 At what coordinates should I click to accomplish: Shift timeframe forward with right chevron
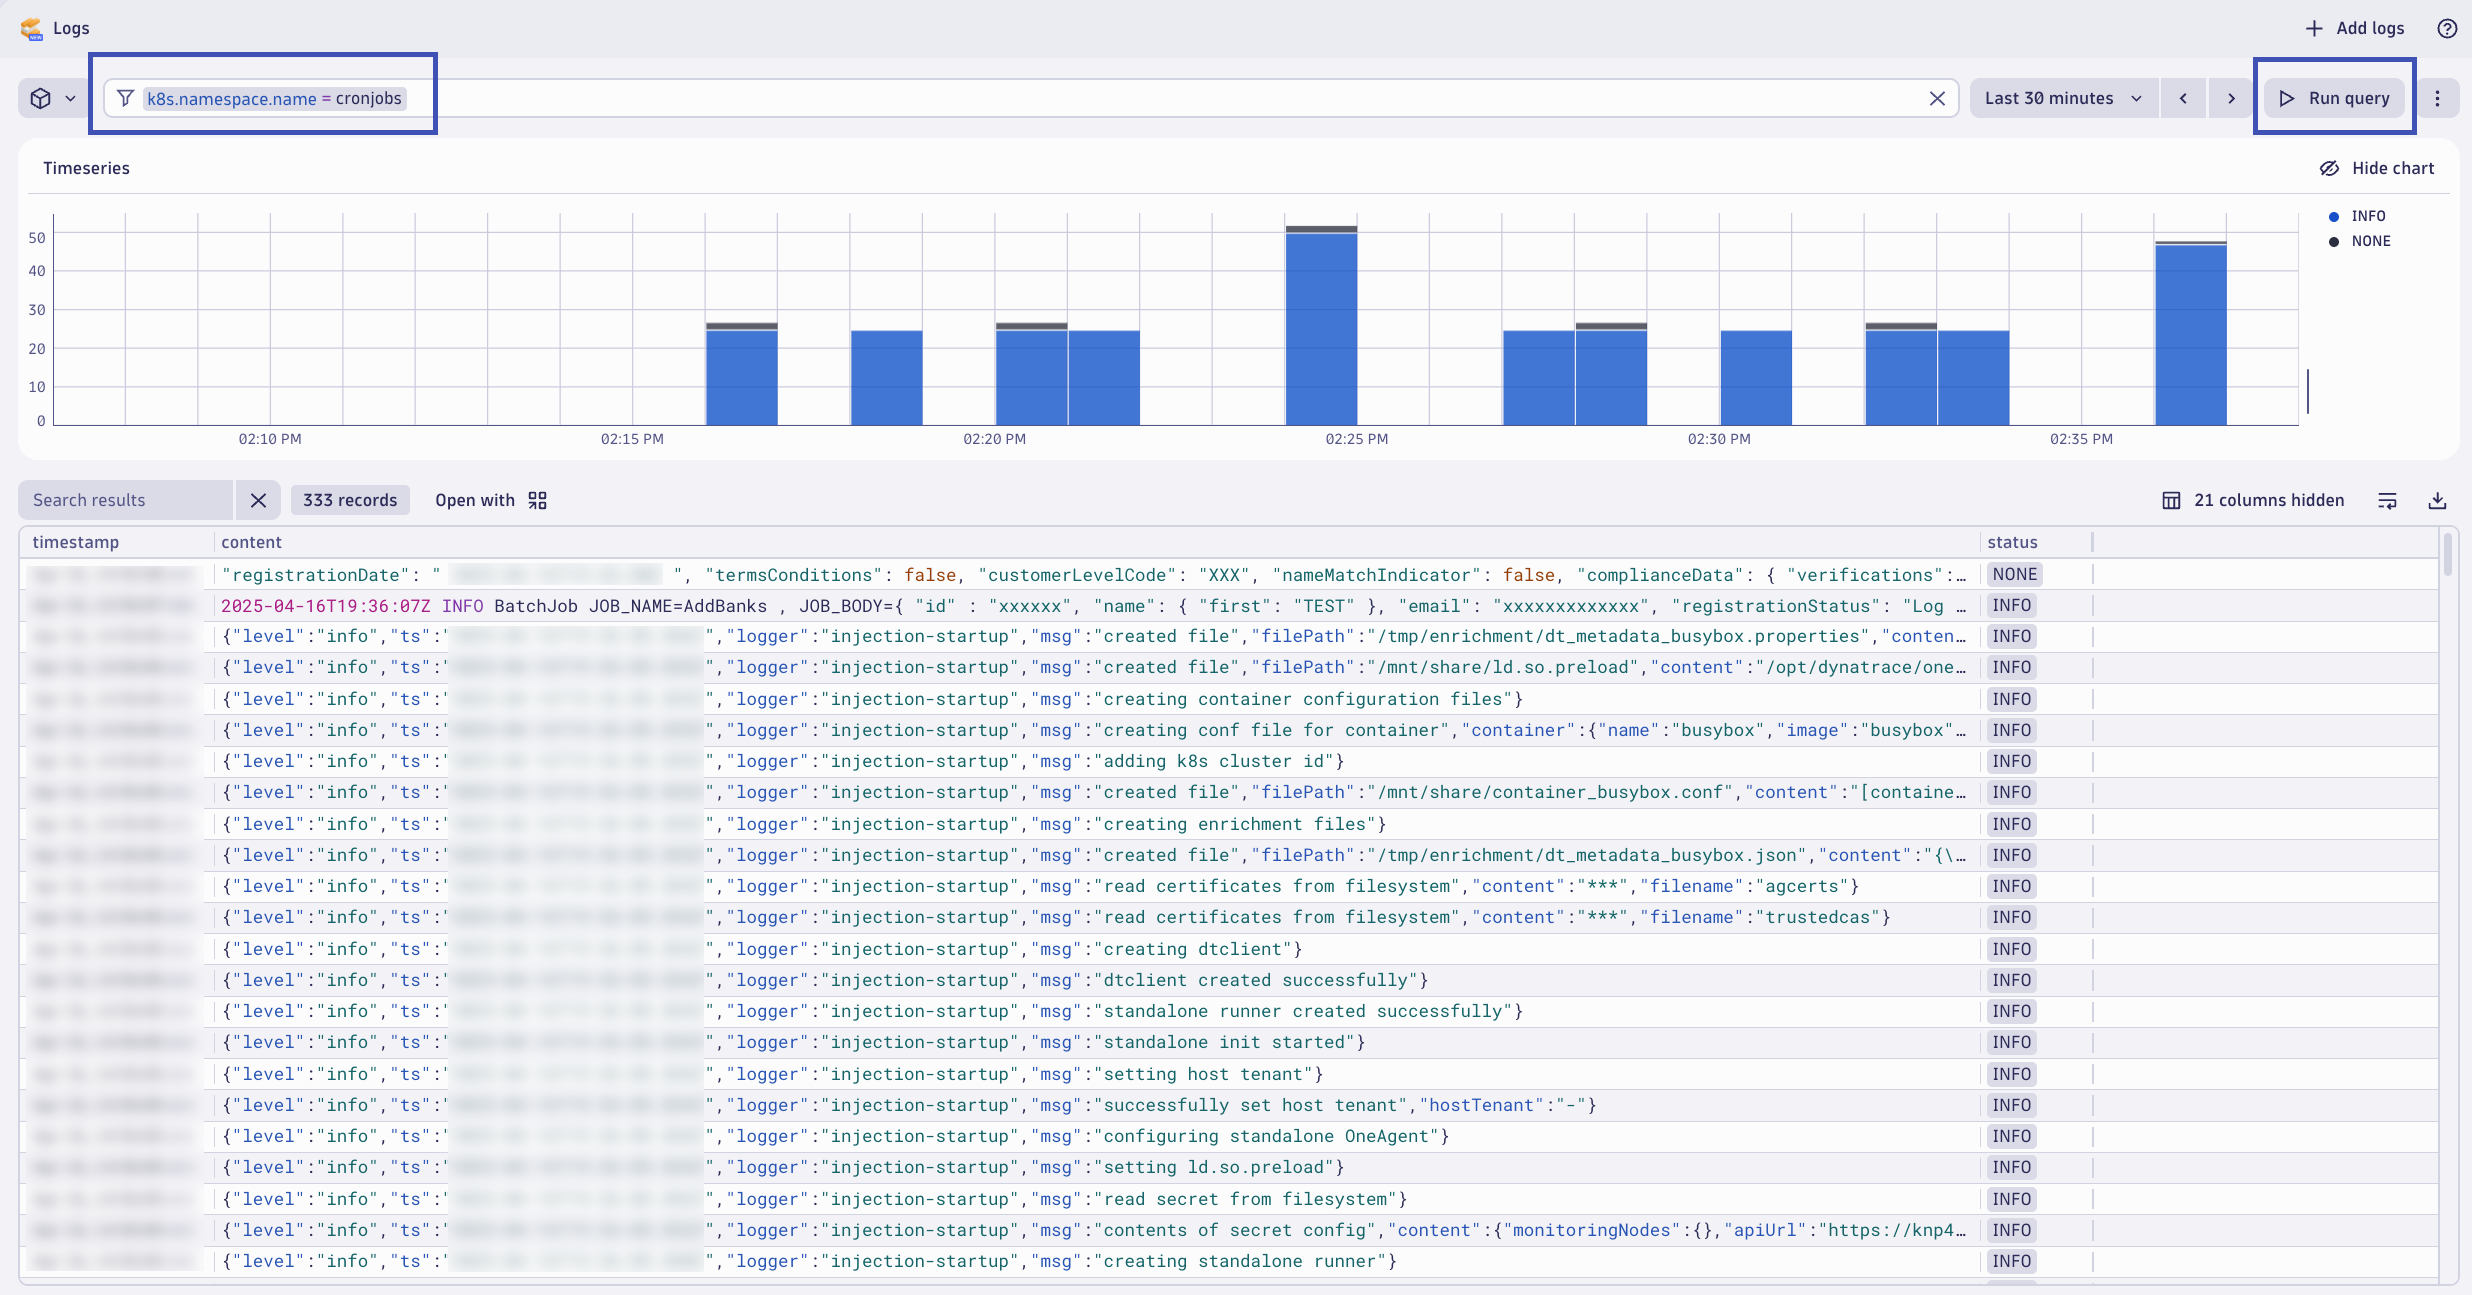coord(2231,98)
